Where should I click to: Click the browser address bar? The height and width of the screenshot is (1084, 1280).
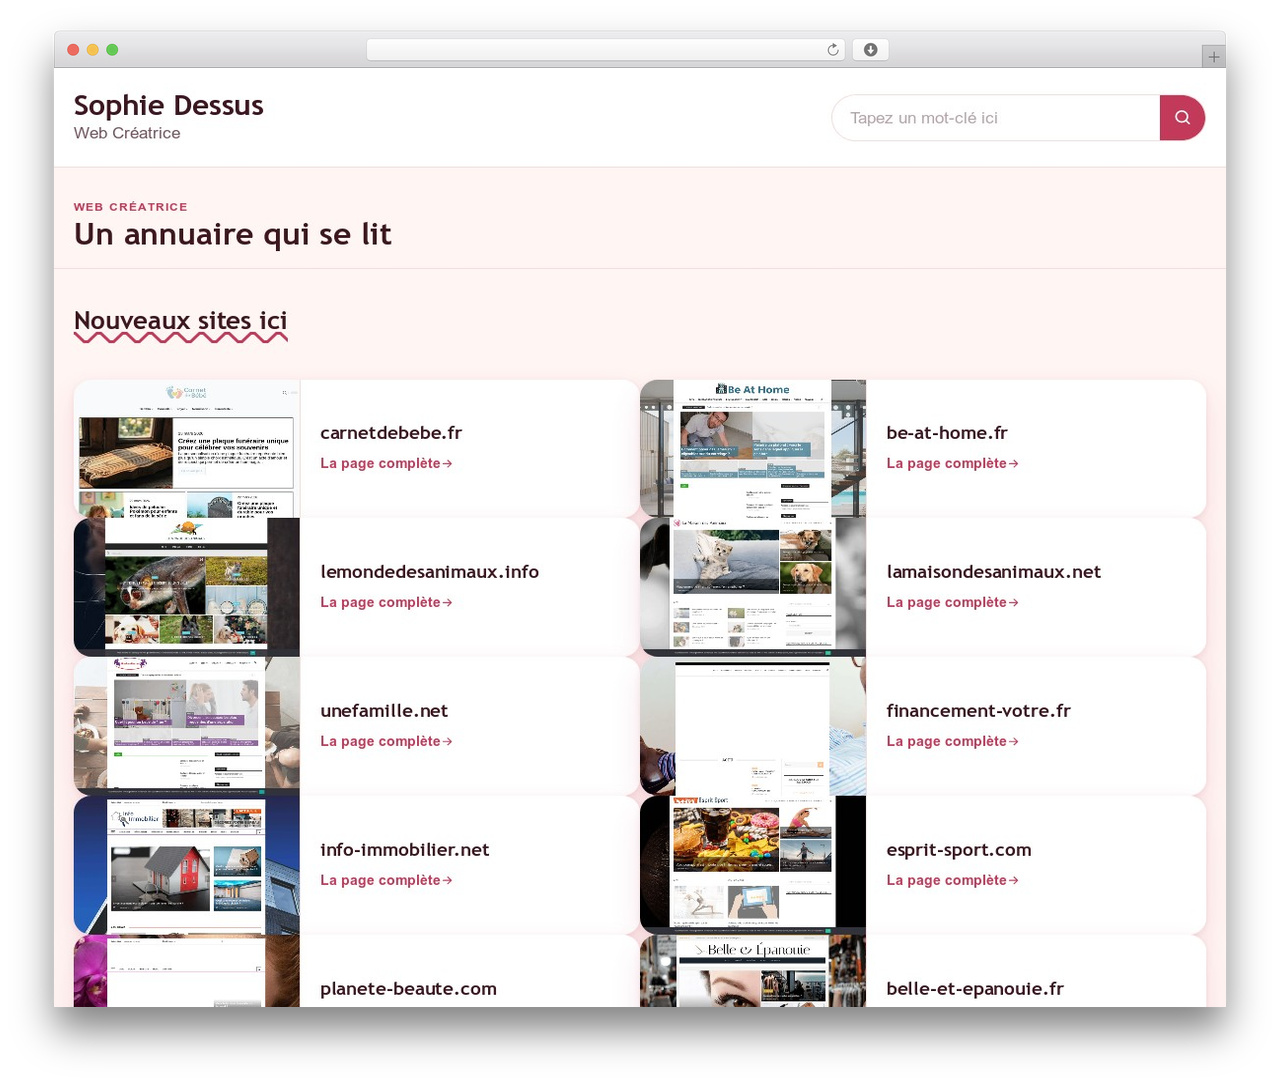pyautogui.click(x=606, y=50)
